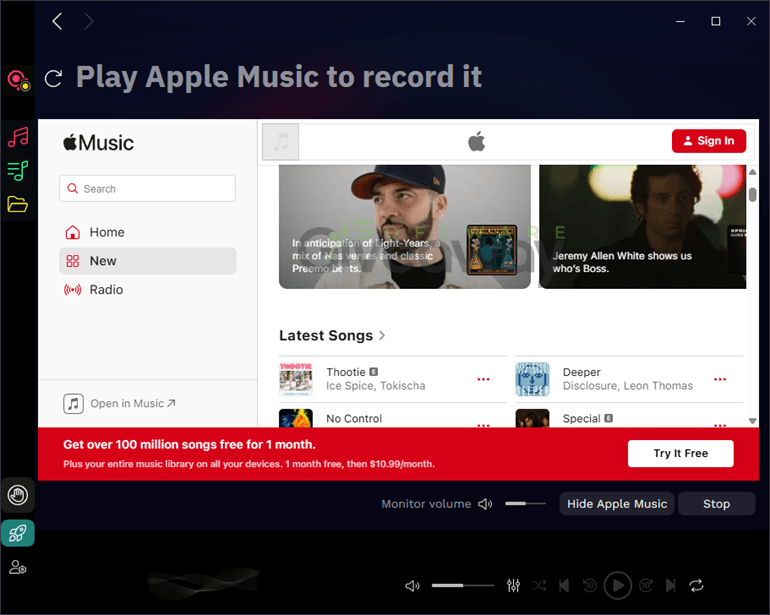
Task: Click the music note placeholder artwork
Action: 280,142
